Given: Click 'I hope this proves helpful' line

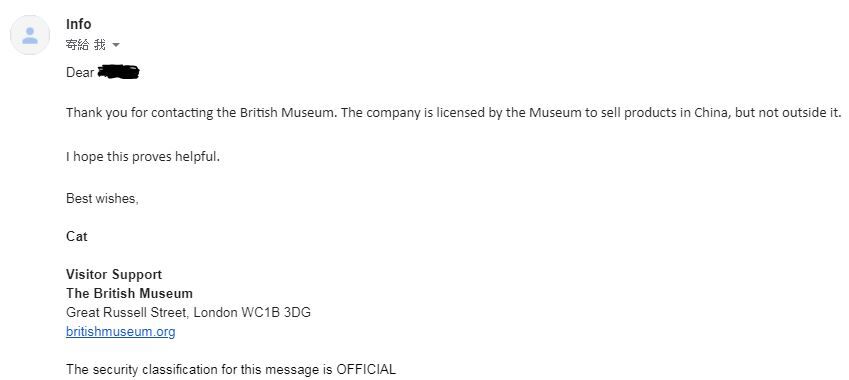Looking at the screenshot, I should click(143, 157).
